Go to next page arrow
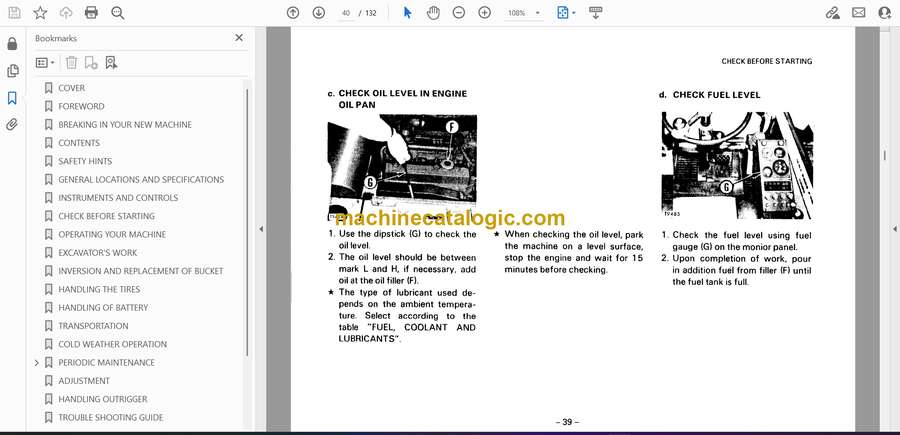900x435 pixels. click(319, 13)
